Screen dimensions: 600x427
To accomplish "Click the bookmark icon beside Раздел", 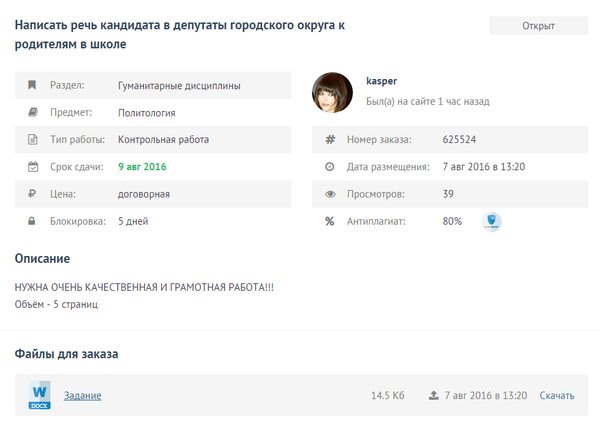I will tap(32, 86).
